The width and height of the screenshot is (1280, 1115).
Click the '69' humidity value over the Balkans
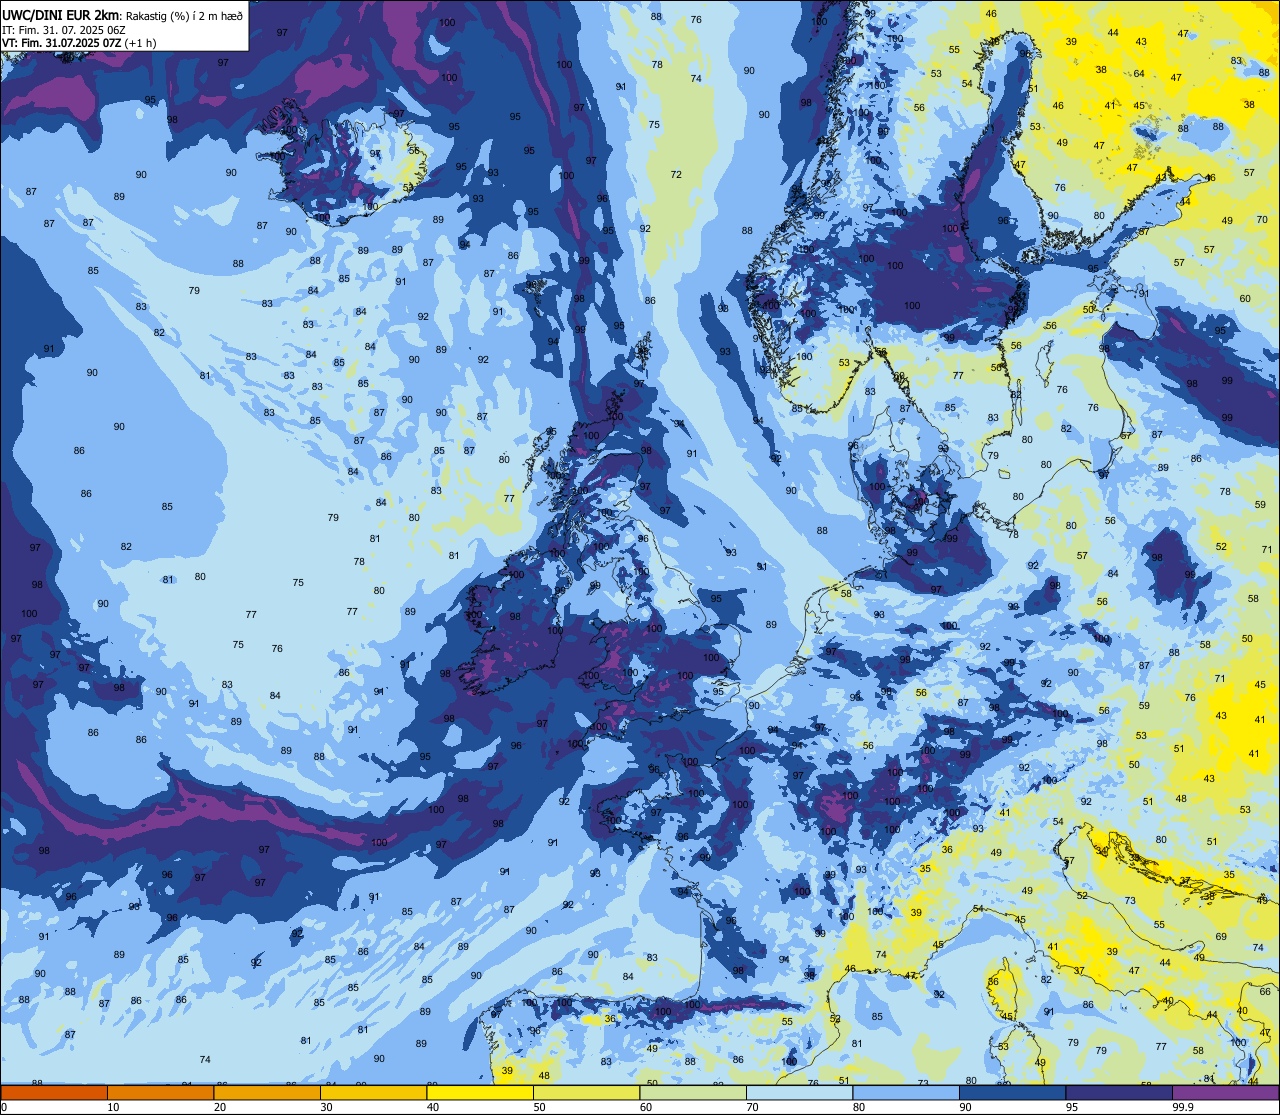(x=1221, y=936)
